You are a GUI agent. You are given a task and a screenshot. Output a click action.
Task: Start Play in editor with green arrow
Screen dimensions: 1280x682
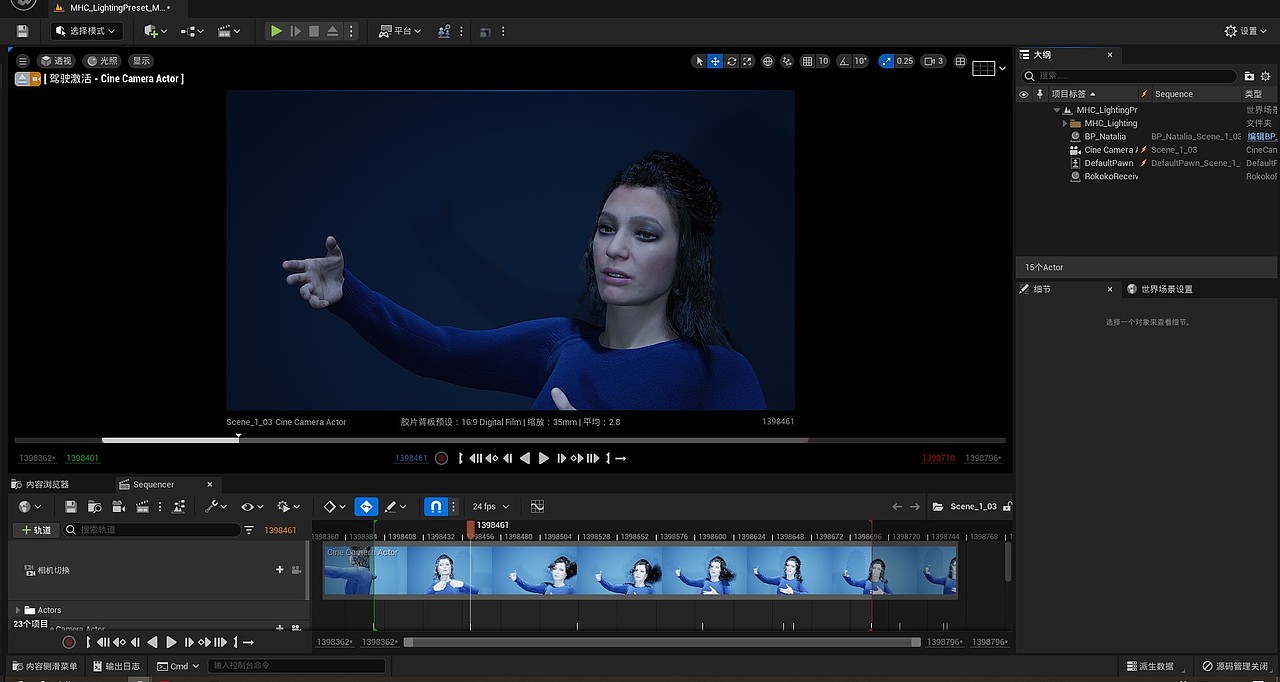click(x=276, y=31)
